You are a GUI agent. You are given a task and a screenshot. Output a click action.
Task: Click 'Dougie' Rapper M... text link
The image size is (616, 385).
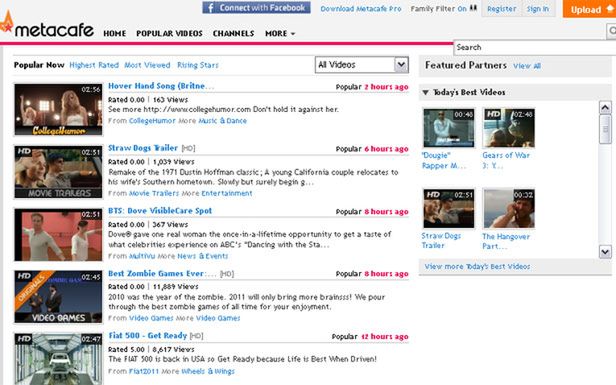[x=444, y=161]
